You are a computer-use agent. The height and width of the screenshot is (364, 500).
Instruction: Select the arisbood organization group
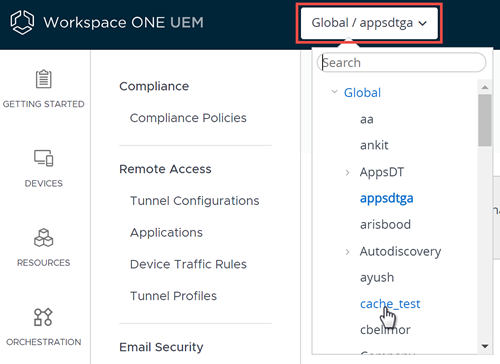click(x=385, y=224)
